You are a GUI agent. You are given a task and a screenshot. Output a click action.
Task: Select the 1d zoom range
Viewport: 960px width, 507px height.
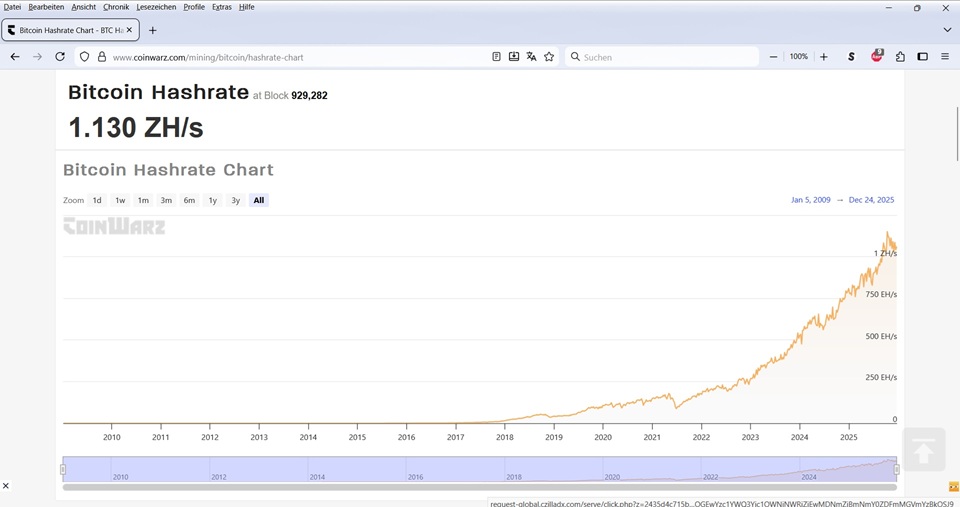coord(97,200)
